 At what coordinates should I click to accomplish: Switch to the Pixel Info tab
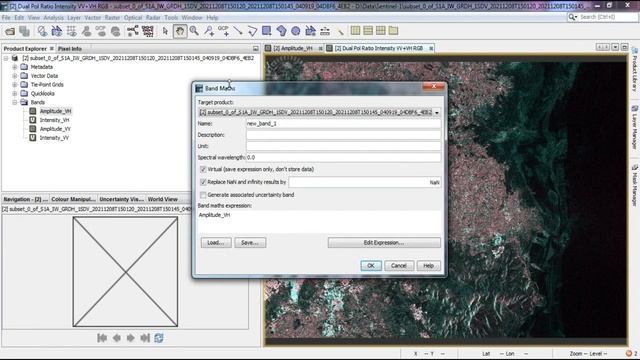tap(70, 49)
